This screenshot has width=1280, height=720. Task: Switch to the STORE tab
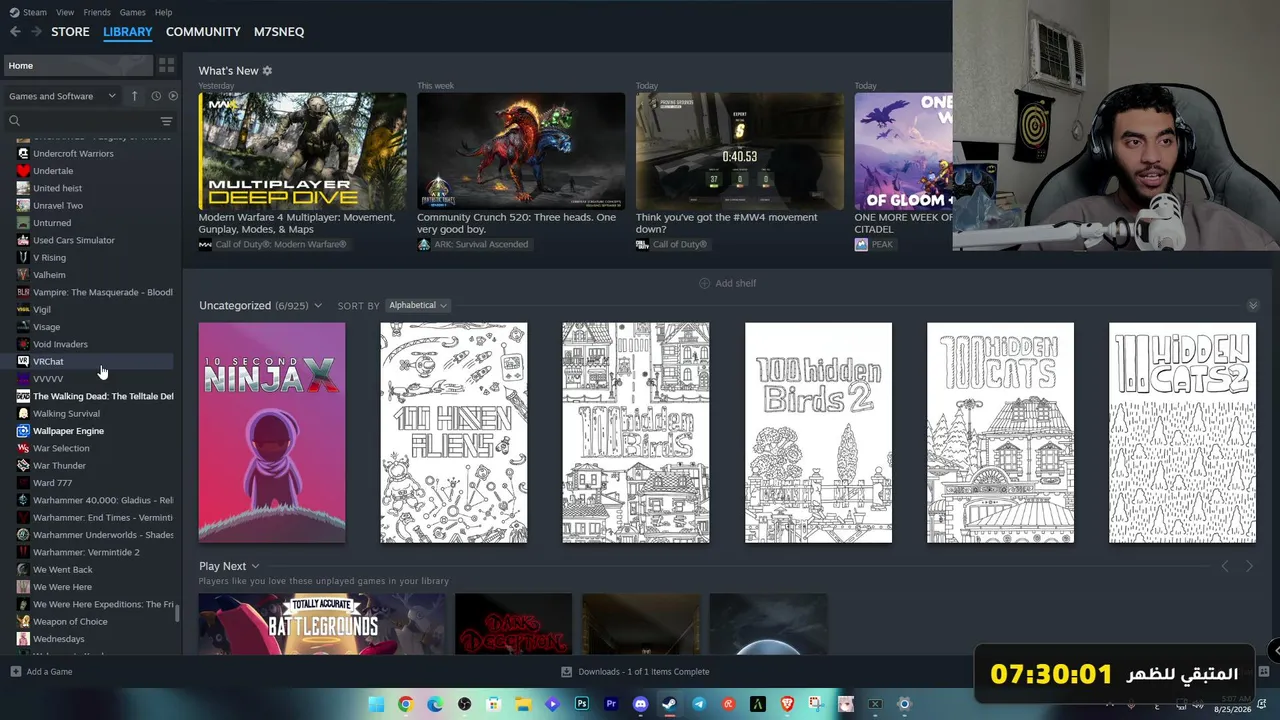(70, 32)
